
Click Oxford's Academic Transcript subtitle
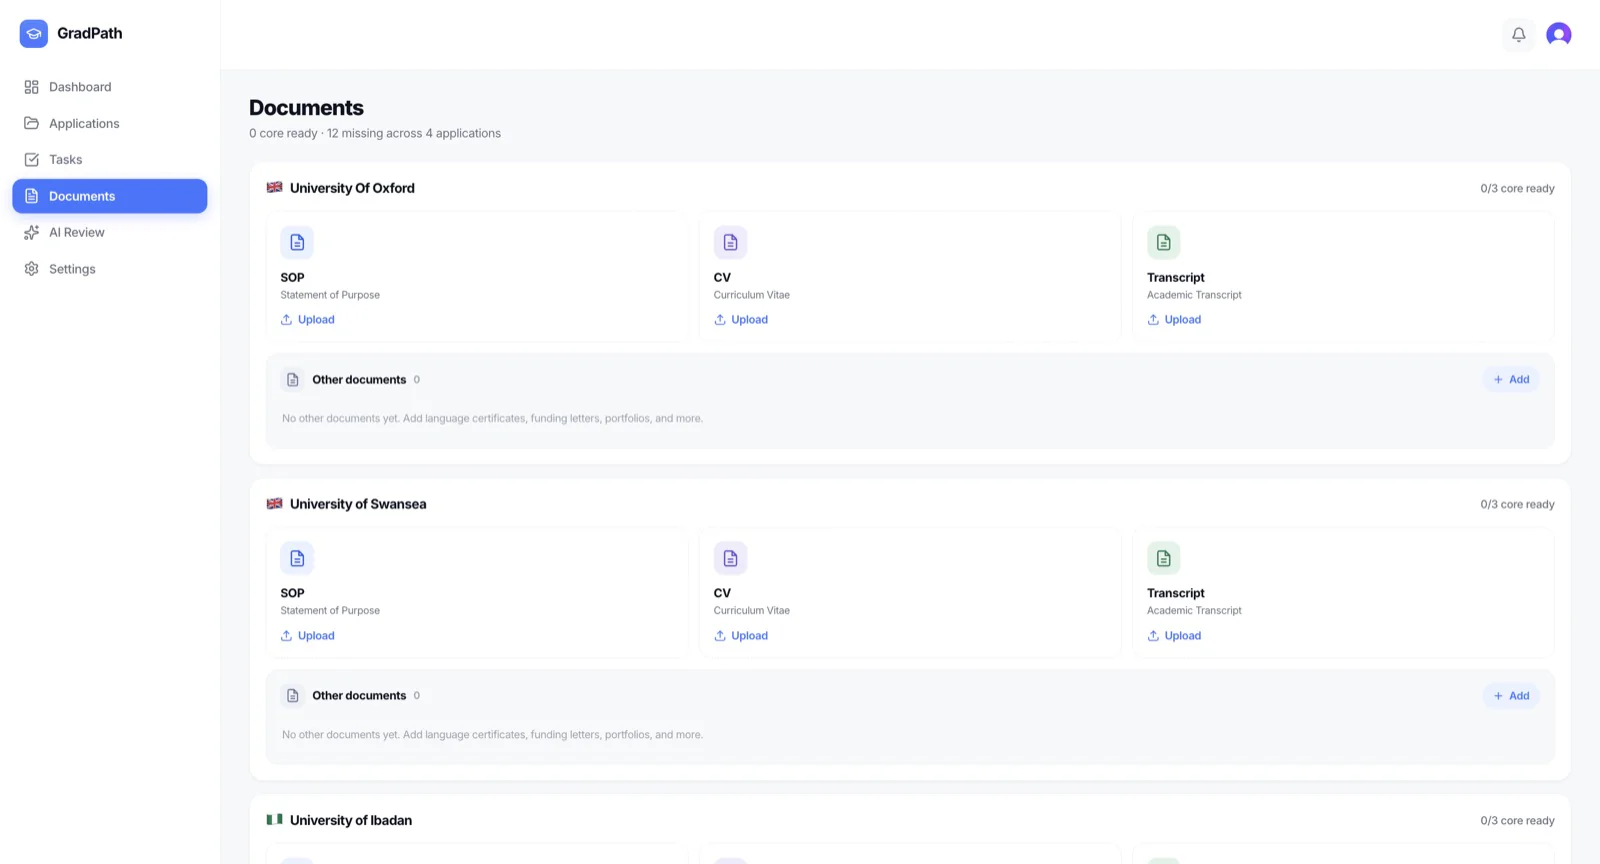pyautogui.click(x=1194, y=295)
